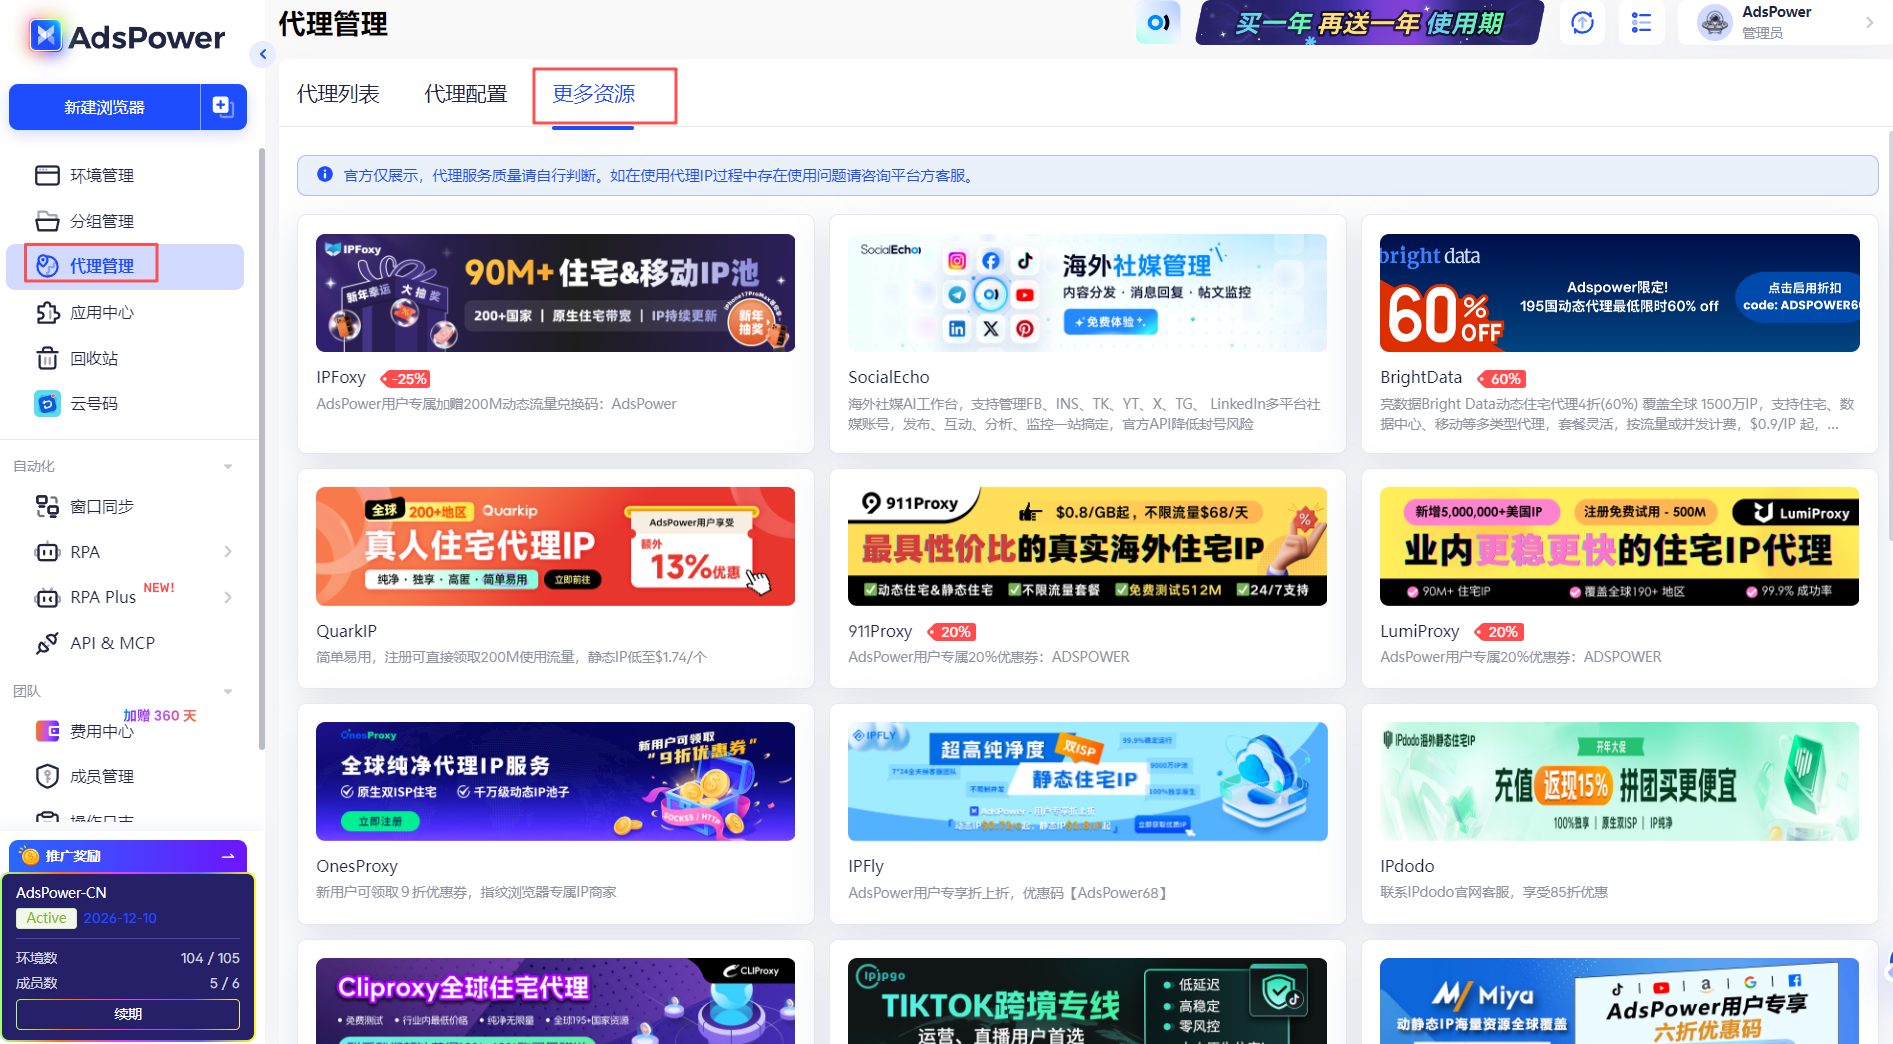Open the API & MCP page

(113, 642)
